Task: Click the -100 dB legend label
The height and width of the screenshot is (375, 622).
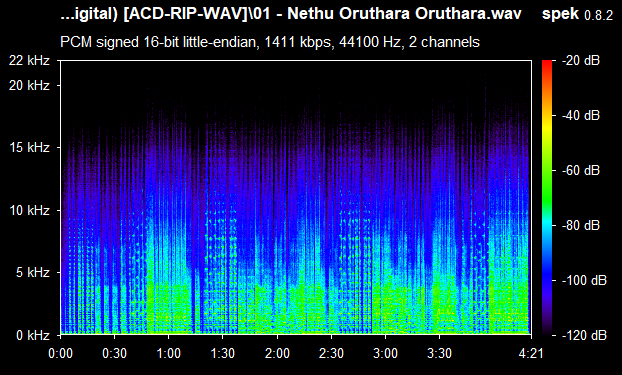Action: tap(584, 281)
